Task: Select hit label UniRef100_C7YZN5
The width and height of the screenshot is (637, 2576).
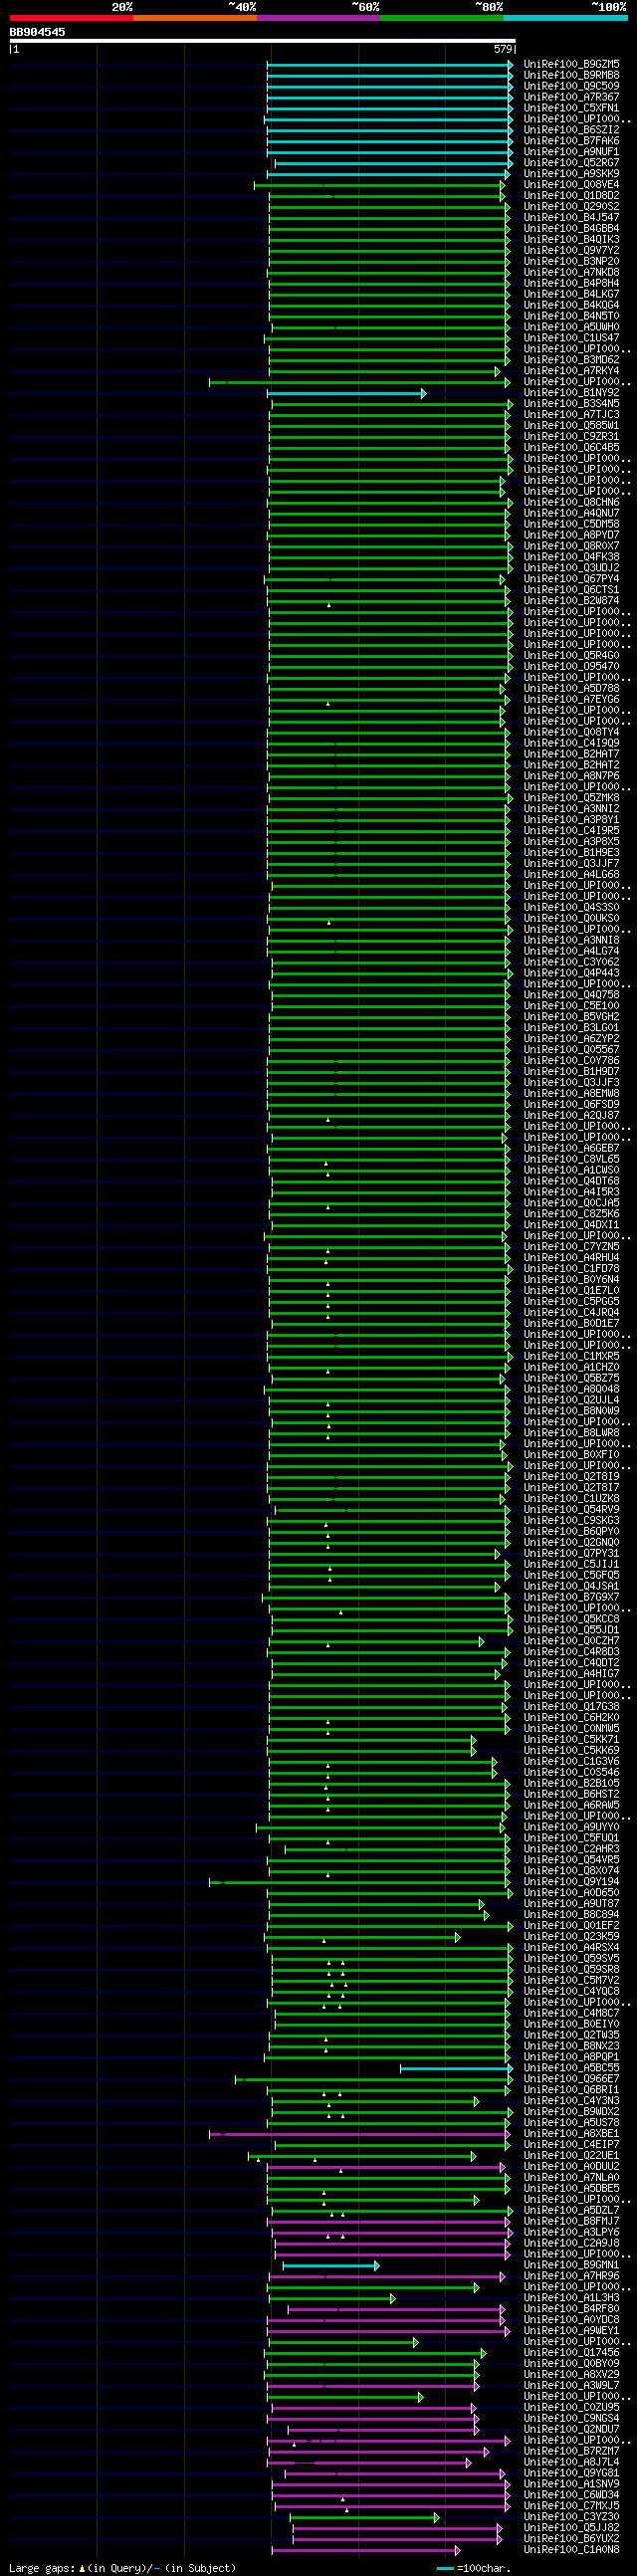Action: coord(571,1247)
